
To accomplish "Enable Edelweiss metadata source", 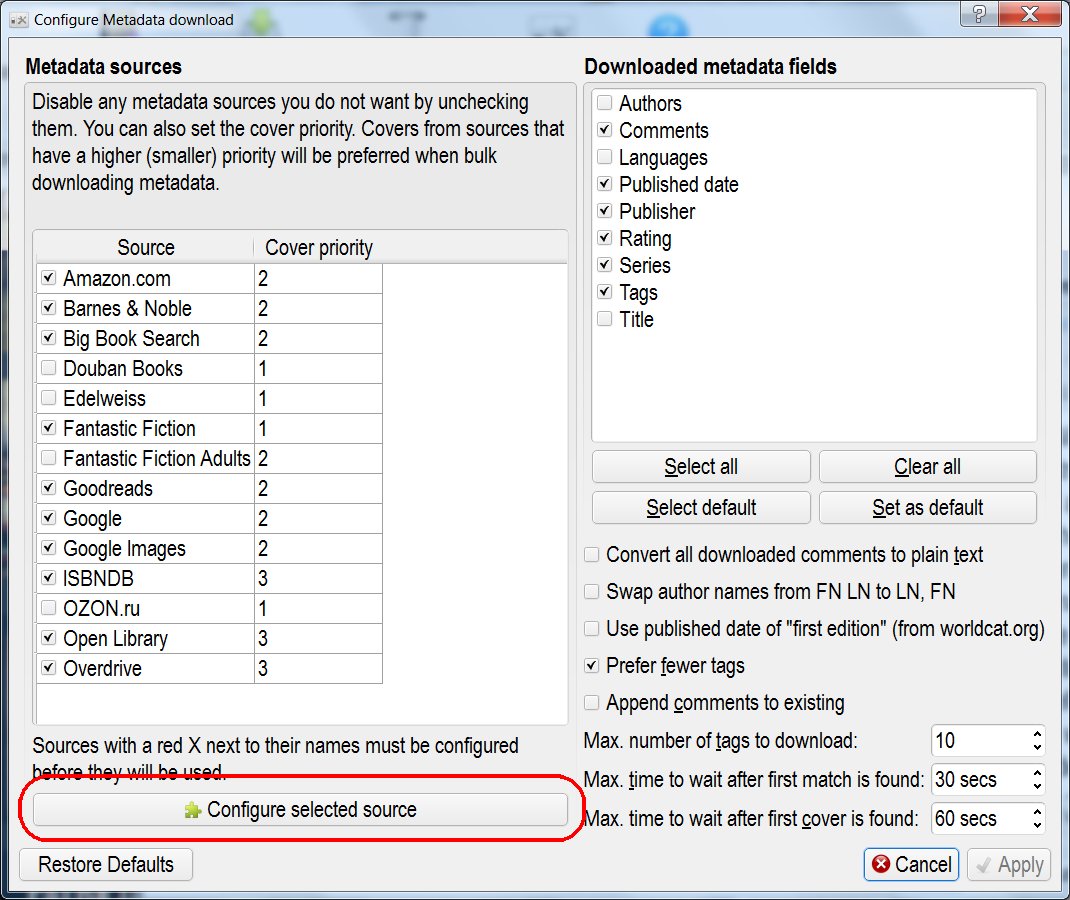I will click(x=48, y=398).
